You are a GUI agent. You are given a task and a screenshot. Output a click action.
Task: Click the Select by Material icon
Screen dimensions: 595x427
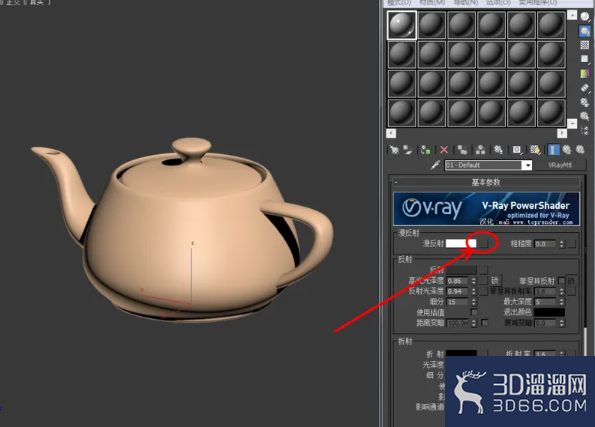585,116
